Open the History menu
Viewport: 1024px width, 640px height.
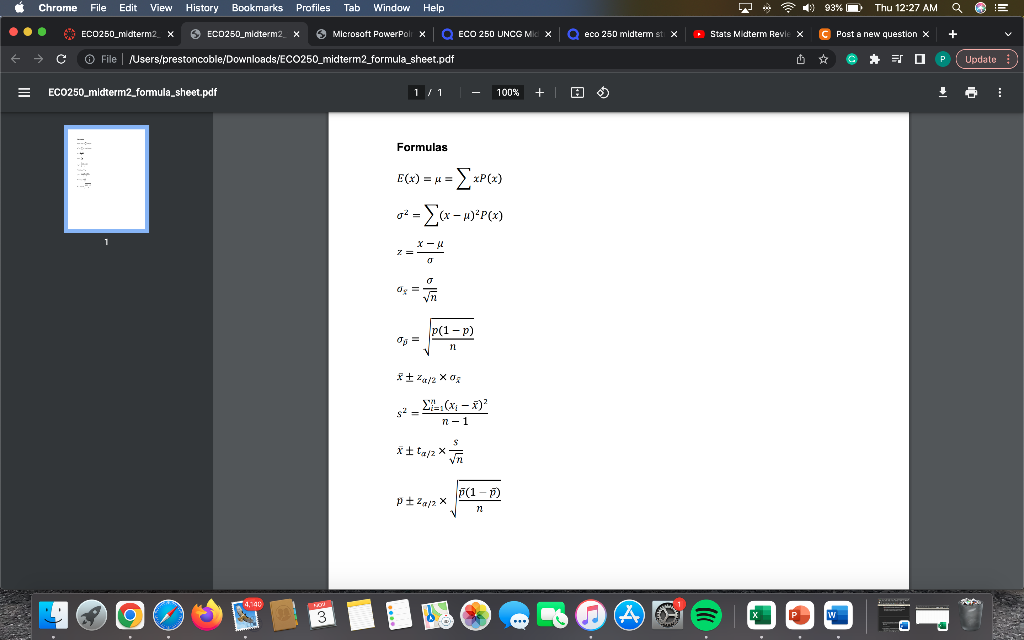coord(202,8)
